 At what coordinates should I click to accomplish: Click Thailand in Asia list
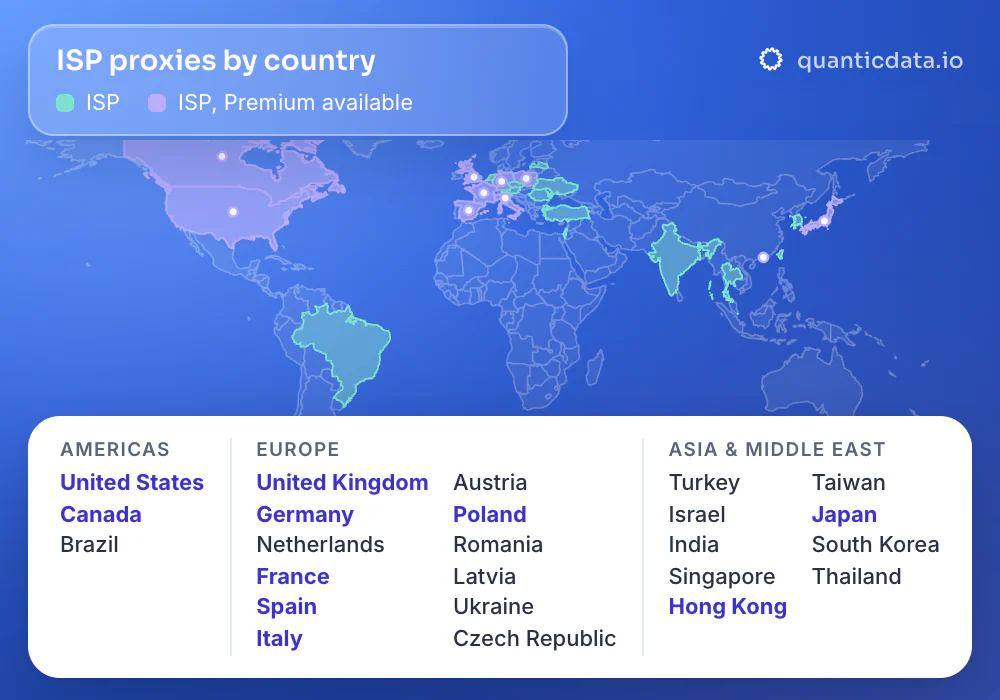tap(857, 576)
